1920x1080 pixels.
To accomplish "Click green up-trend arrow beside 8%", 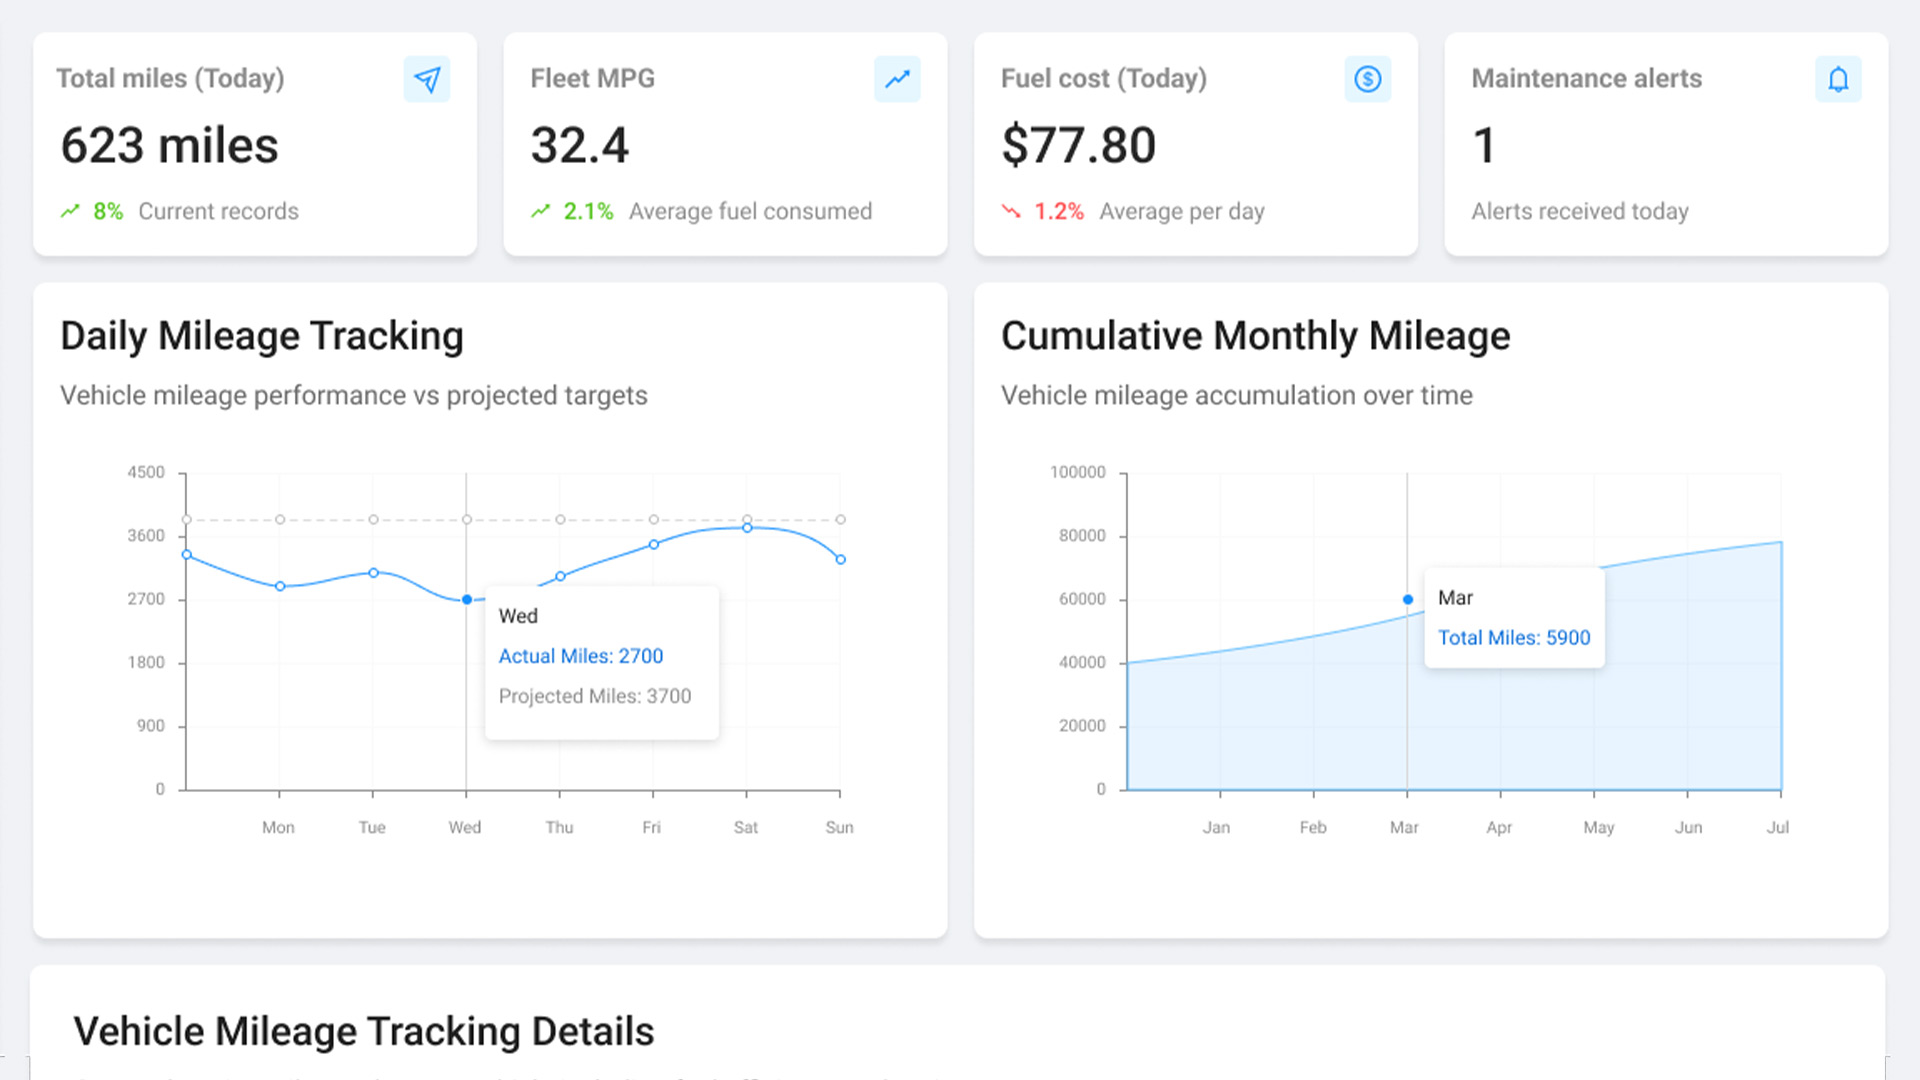I will pos(70,211).
